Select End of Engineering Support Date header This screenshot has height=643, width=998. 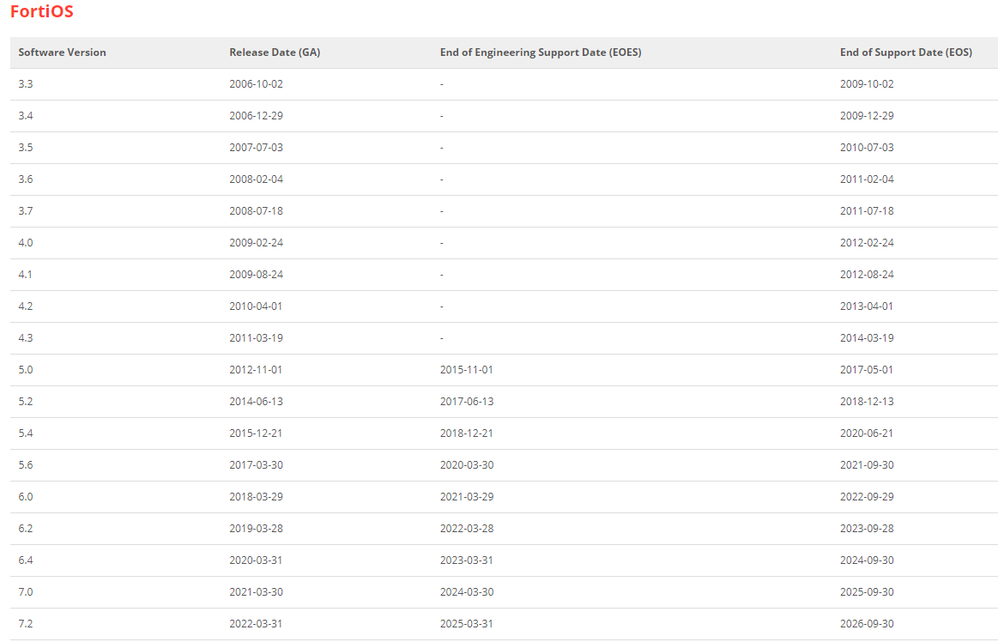click(540, 52)
